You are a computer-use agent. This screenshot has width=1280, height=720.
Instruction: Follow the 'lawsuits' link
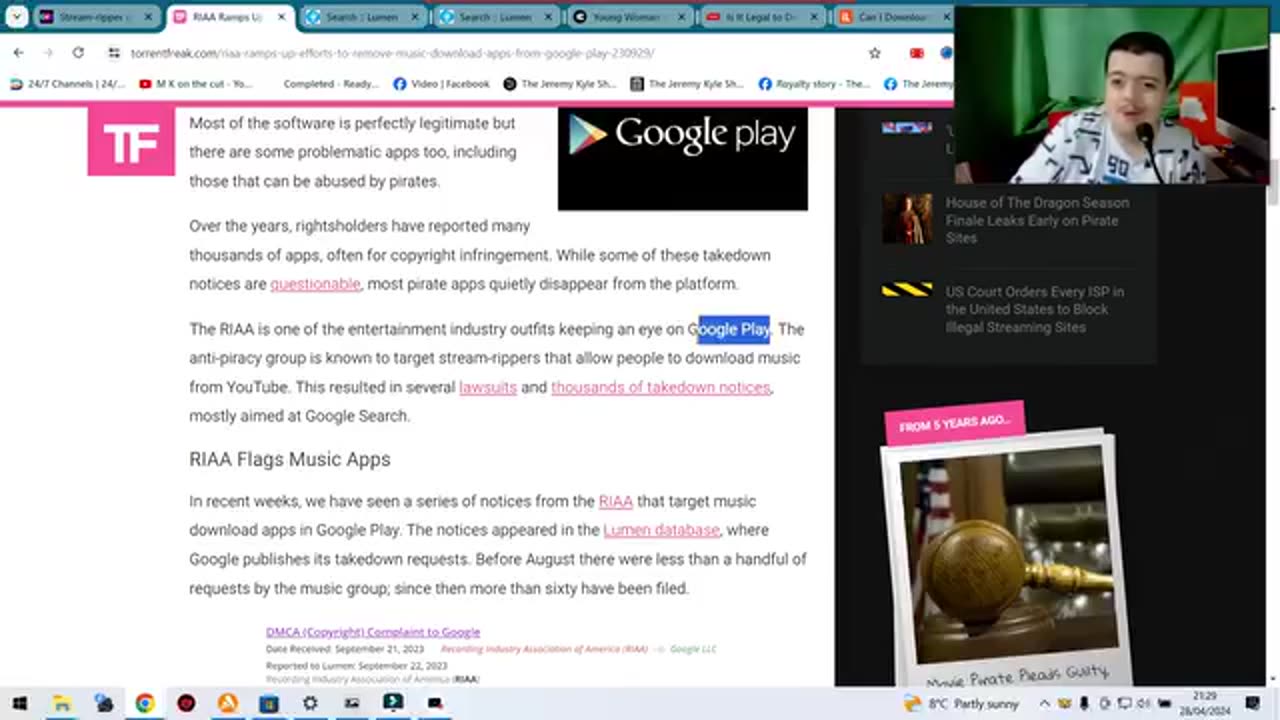tap(488, 387)
